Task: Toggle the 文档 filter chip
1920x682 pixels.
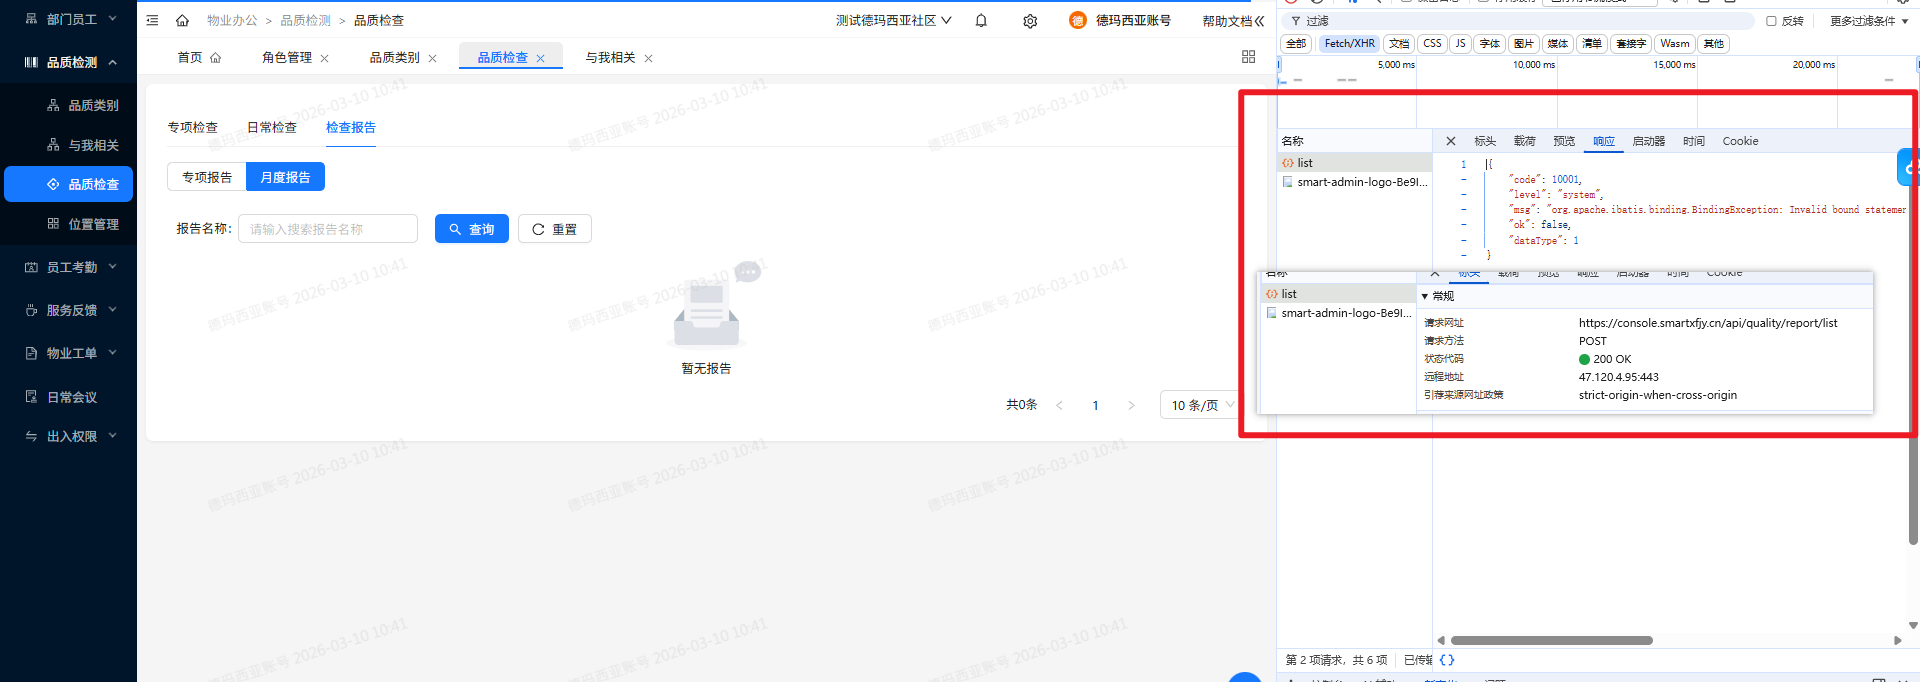Action: [1399, 44]
